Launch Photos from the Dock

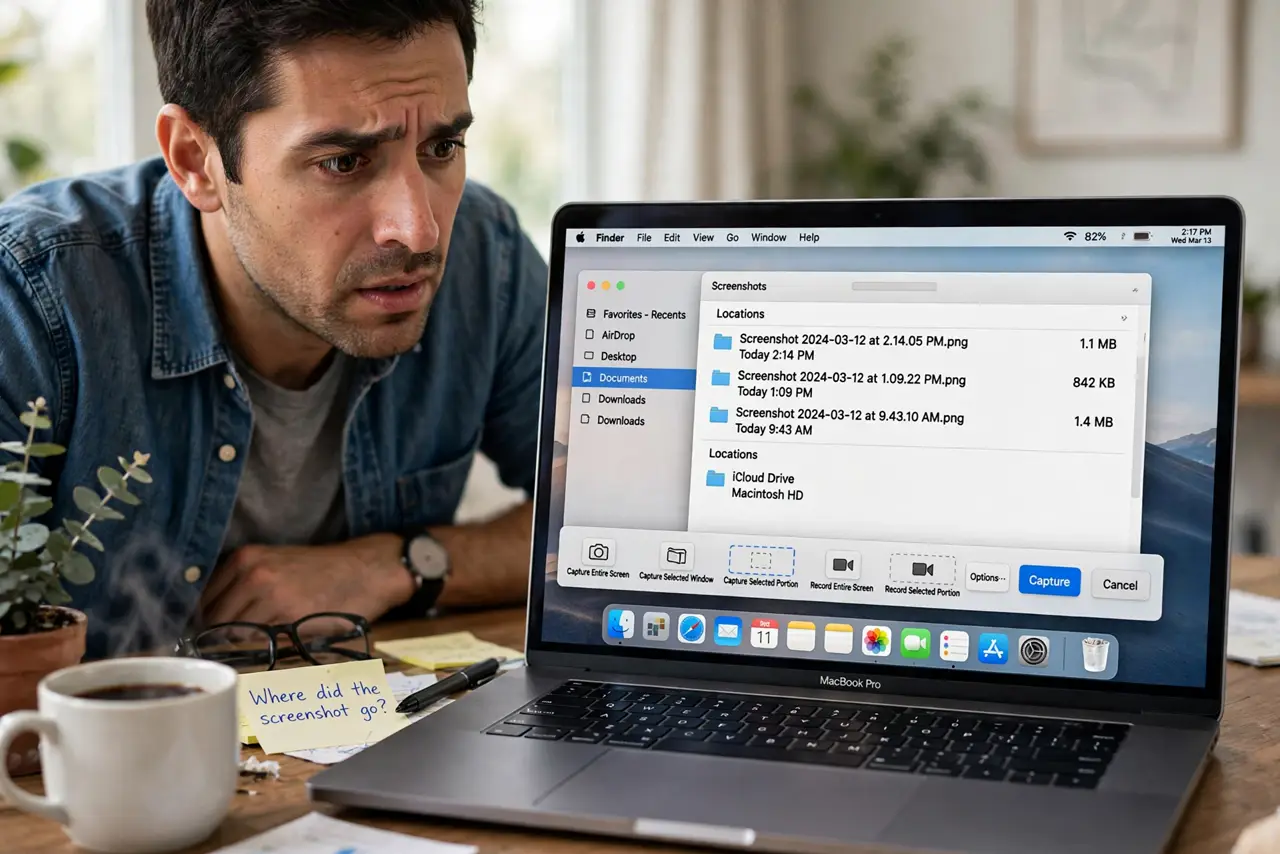coord(876,641)
